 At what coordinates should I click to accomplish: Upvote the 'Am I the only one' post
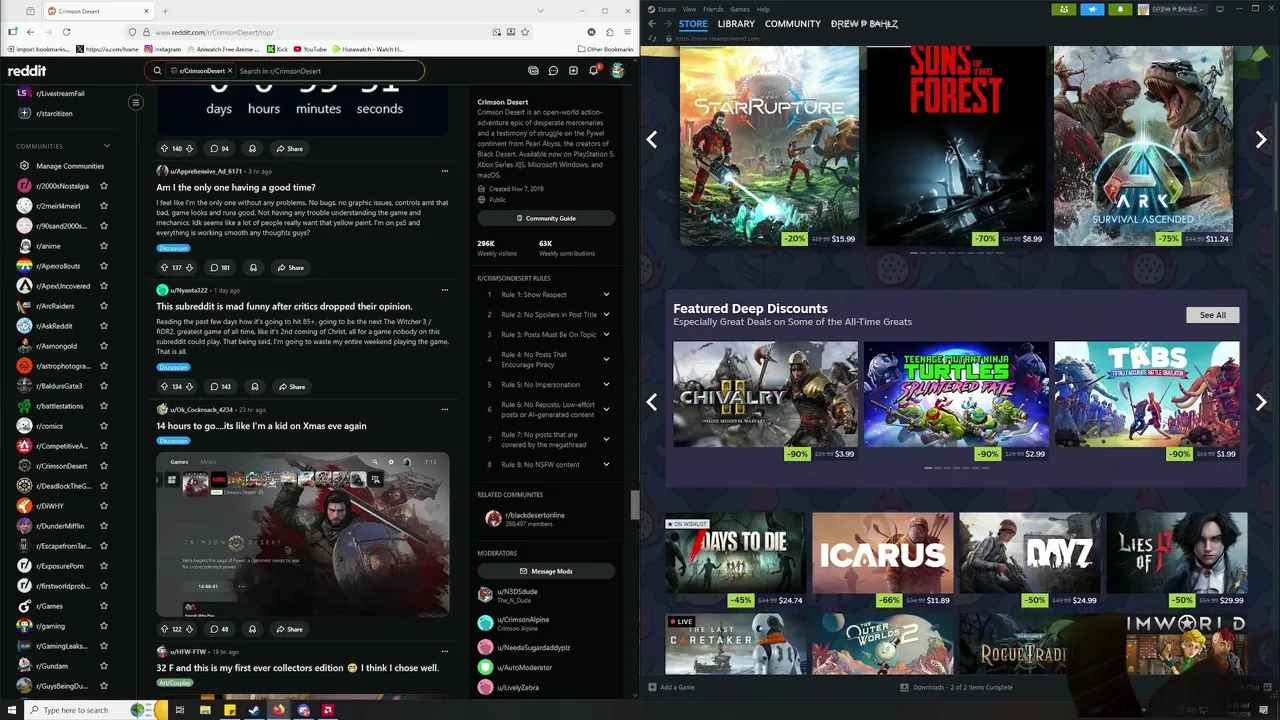tap(164, 268)
